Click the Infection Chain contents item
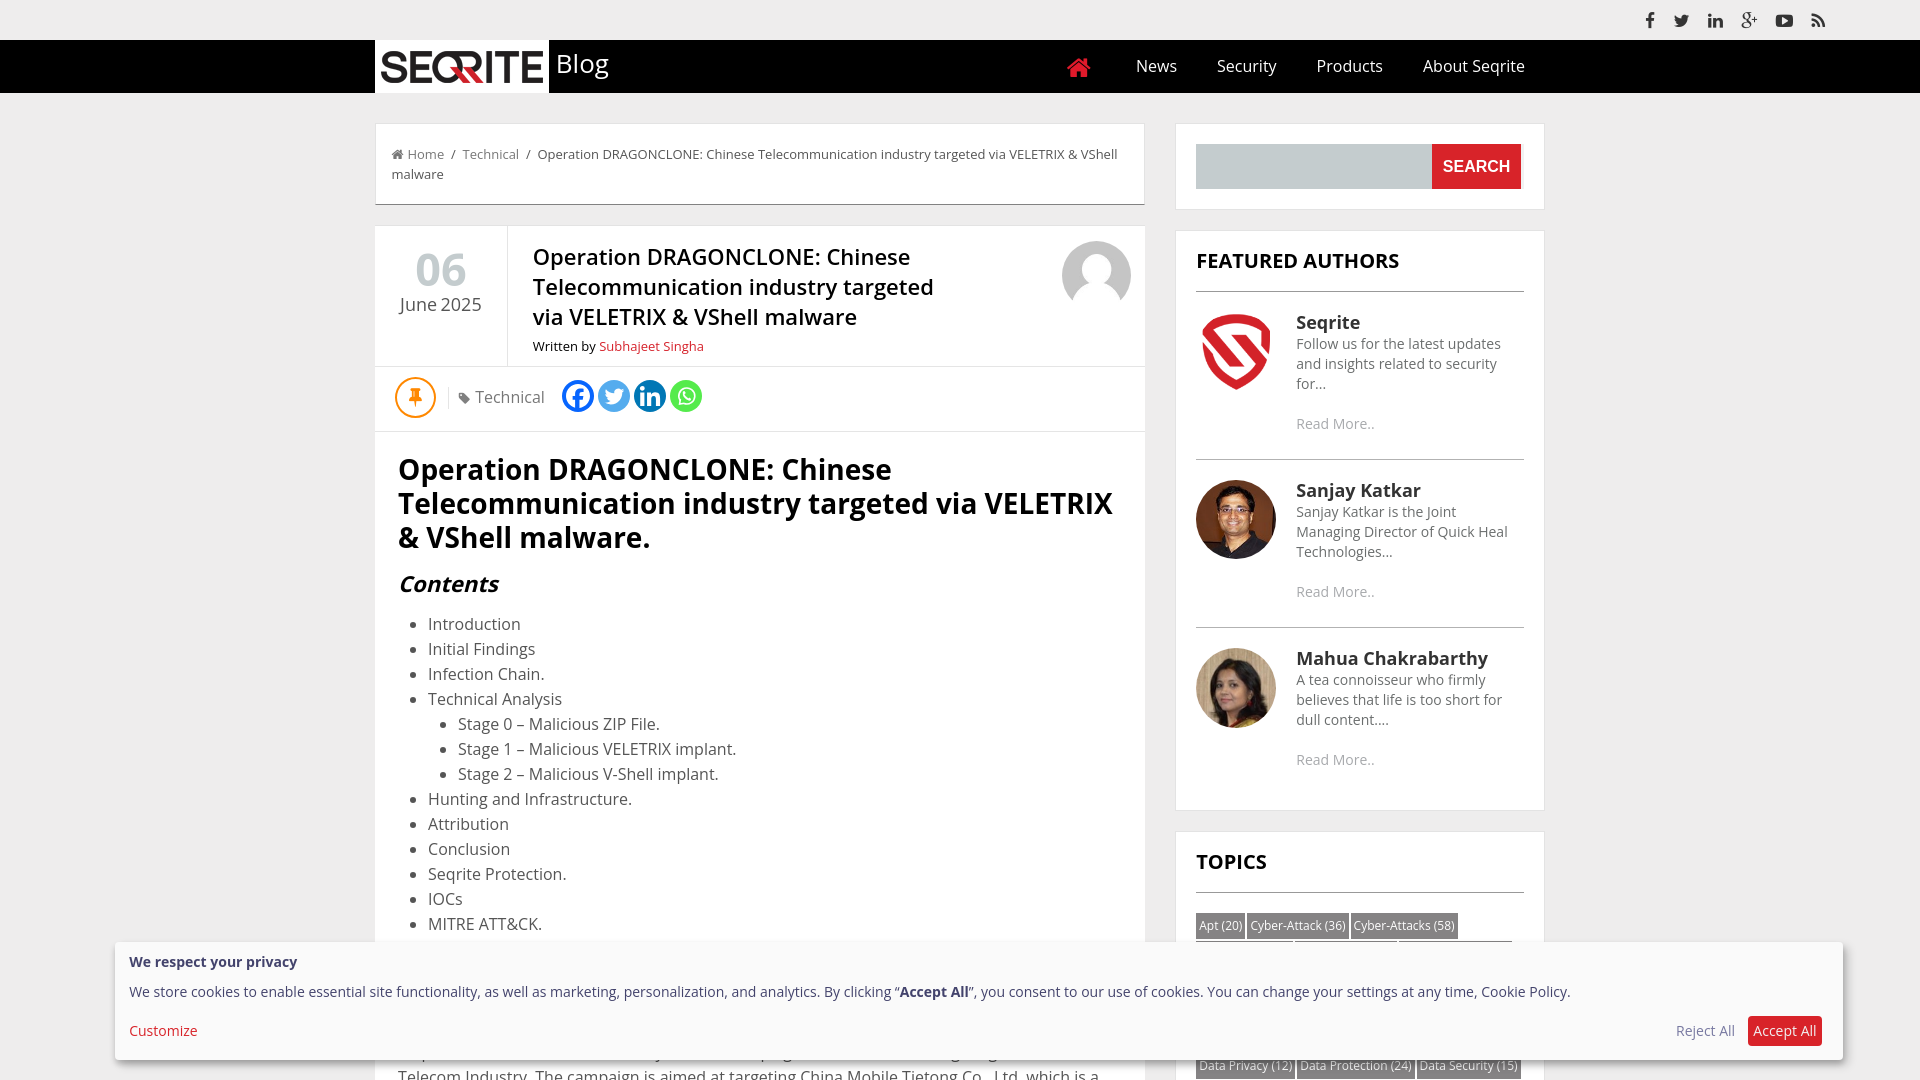Screen dimensions: 1920x1080 486,674
